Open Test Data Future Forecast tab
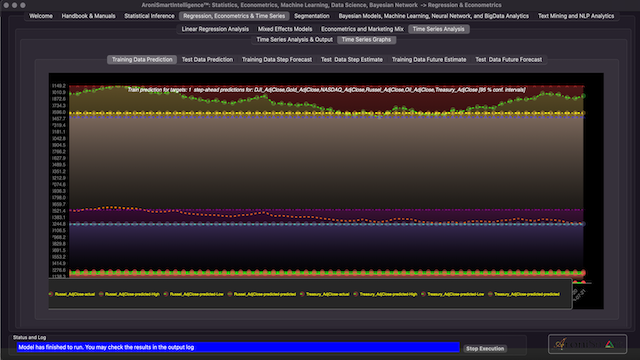Screen dimensions: 640x360 click(509, 60)
